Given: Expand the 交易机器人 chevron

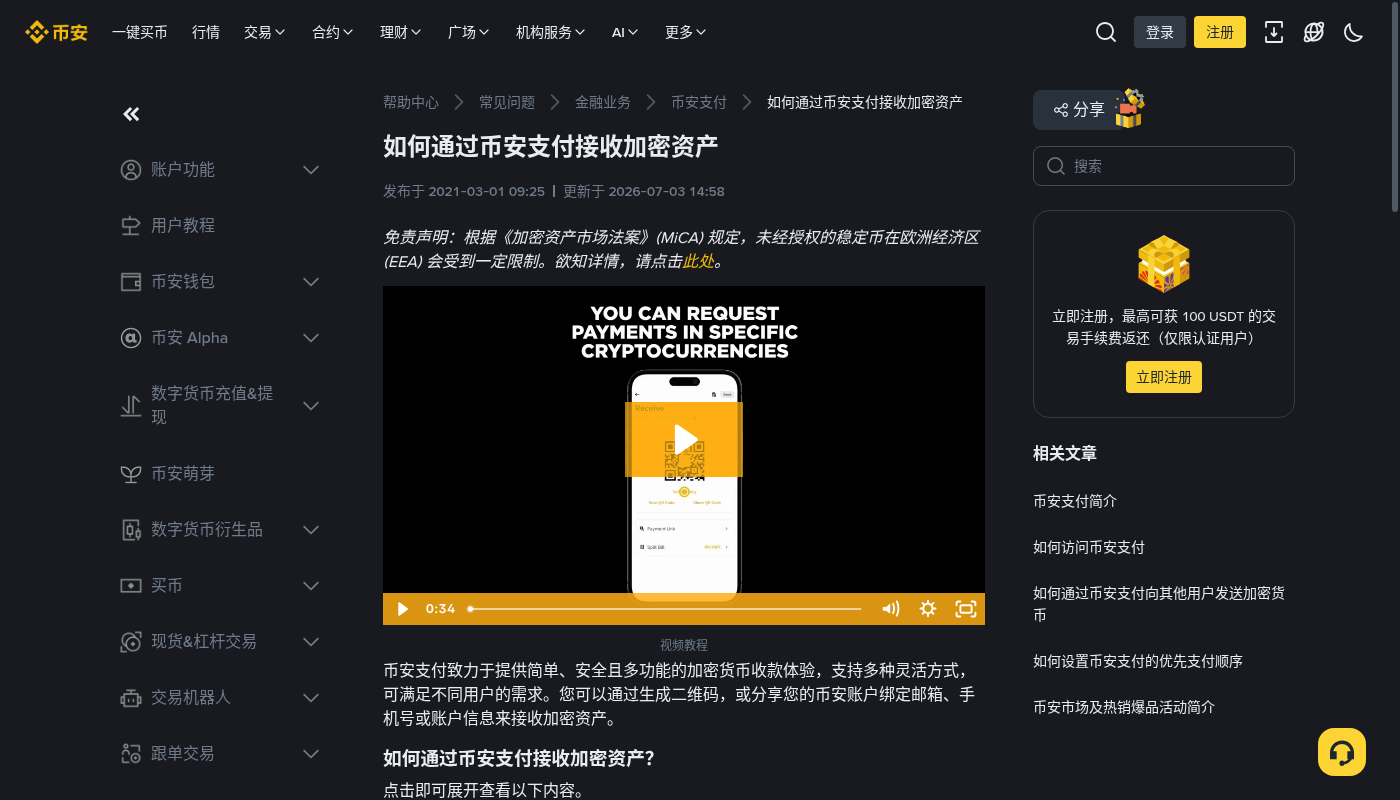Looking at the screenshot, I should 311,698.
